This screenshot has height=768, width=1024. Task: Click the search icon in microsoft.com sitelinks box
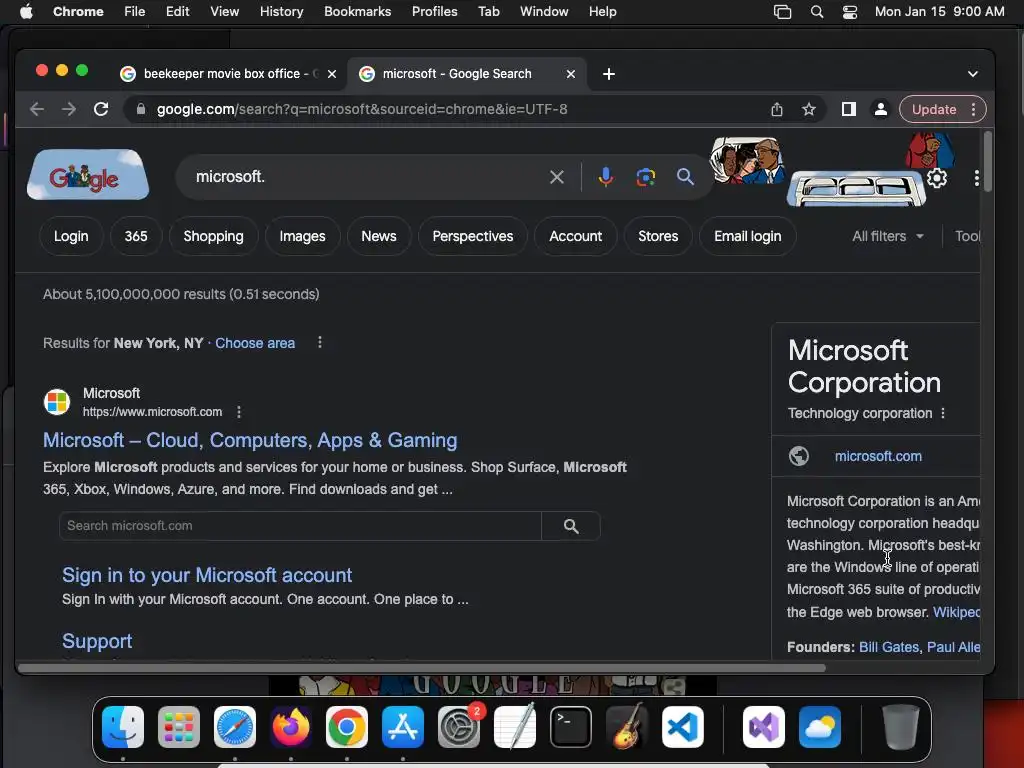[571, 526]
